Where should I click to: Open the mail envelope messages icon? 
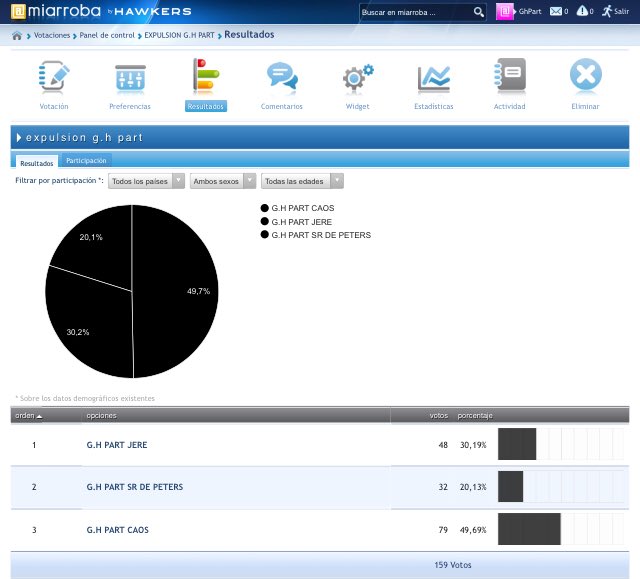[556, 11]
